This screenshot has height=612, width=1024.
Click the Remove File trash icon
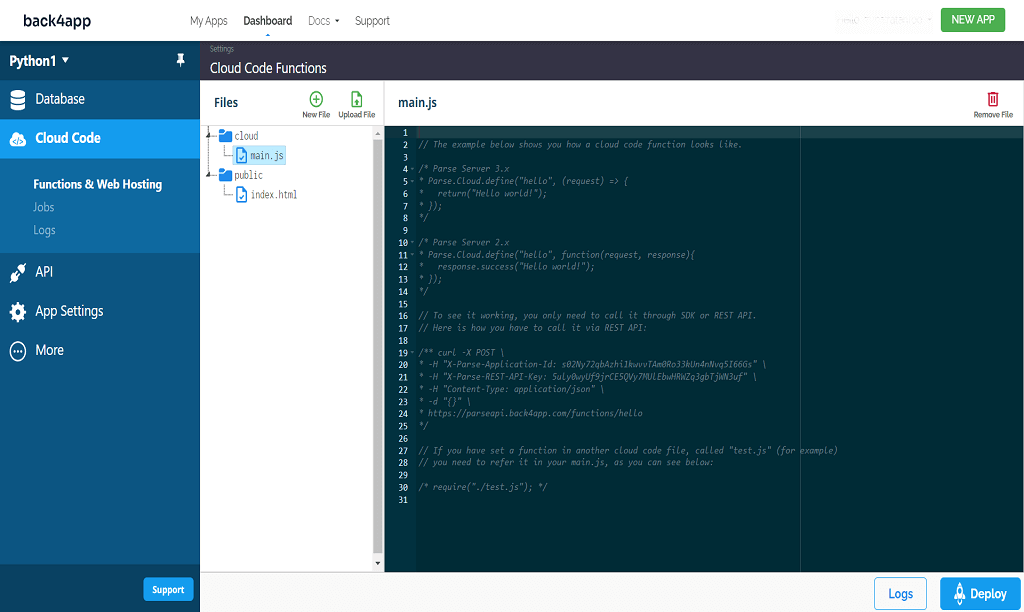(993, 99)
